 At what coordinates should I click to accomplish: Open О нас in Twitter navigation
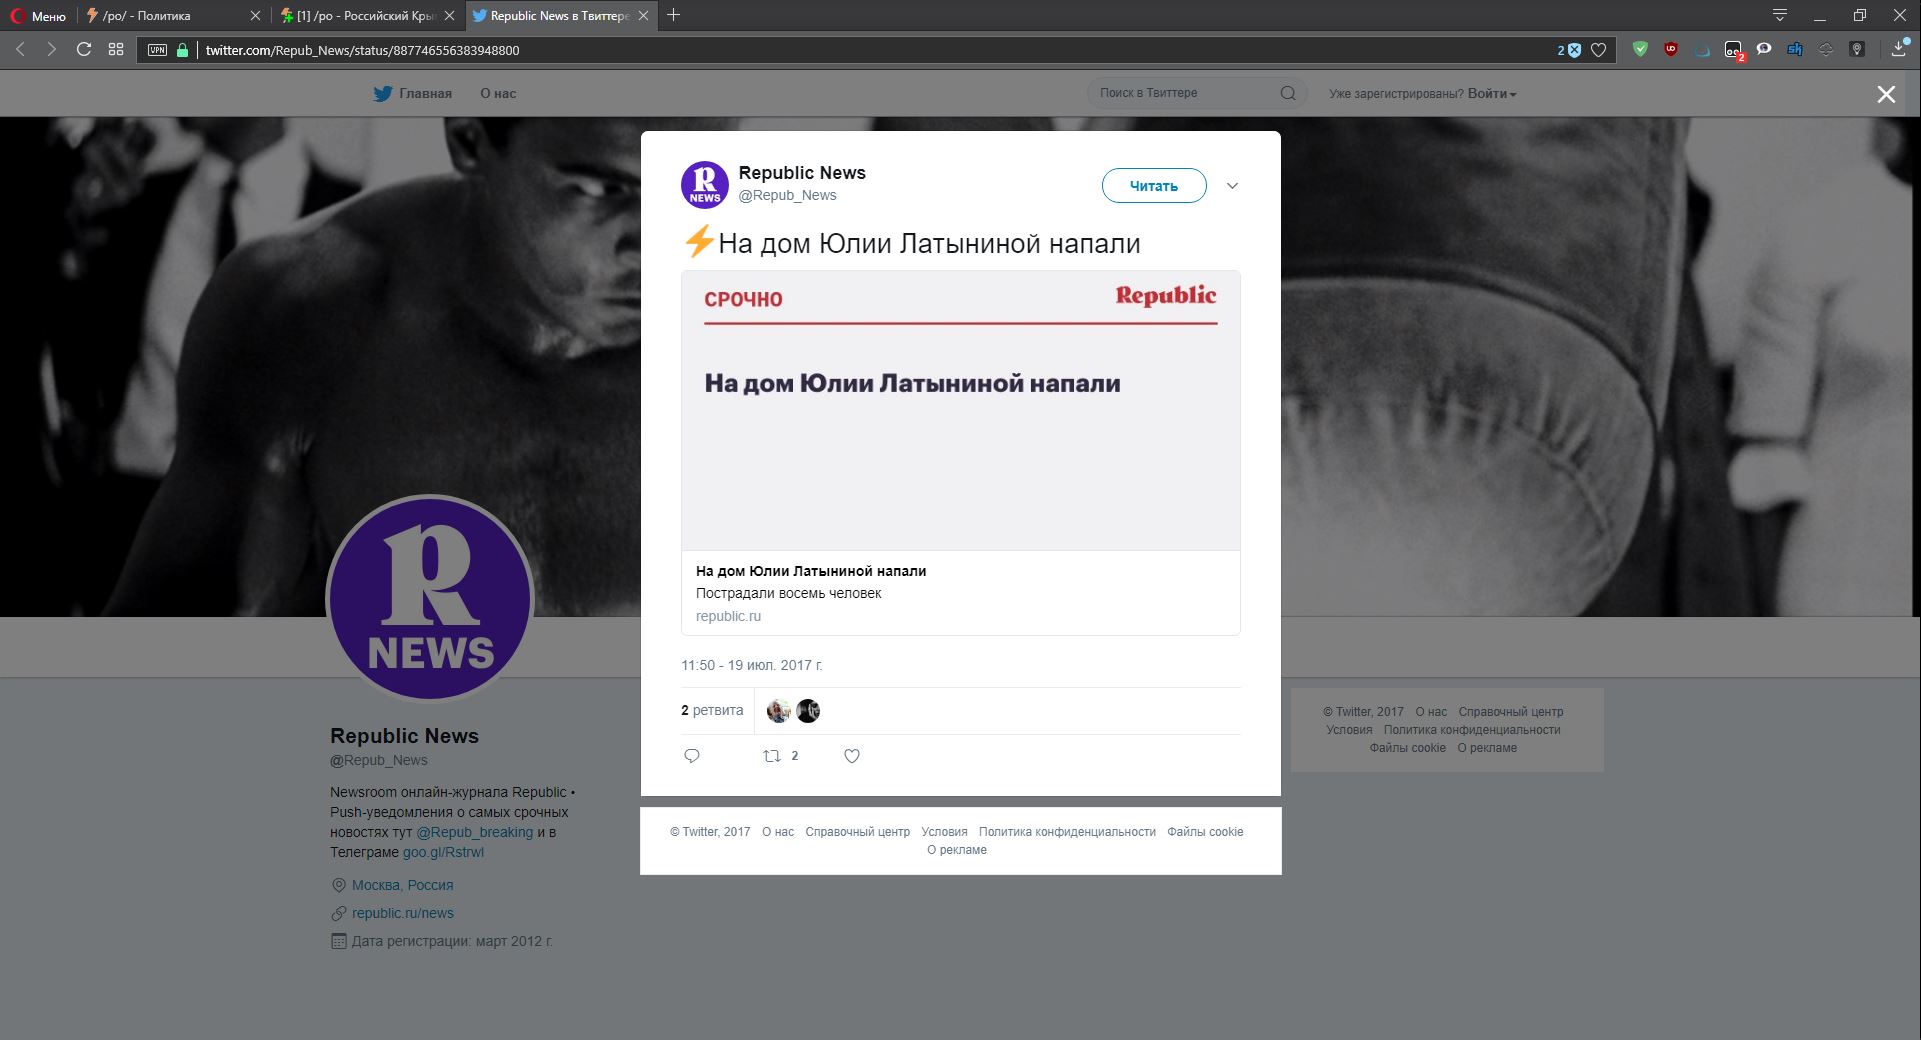498,94
